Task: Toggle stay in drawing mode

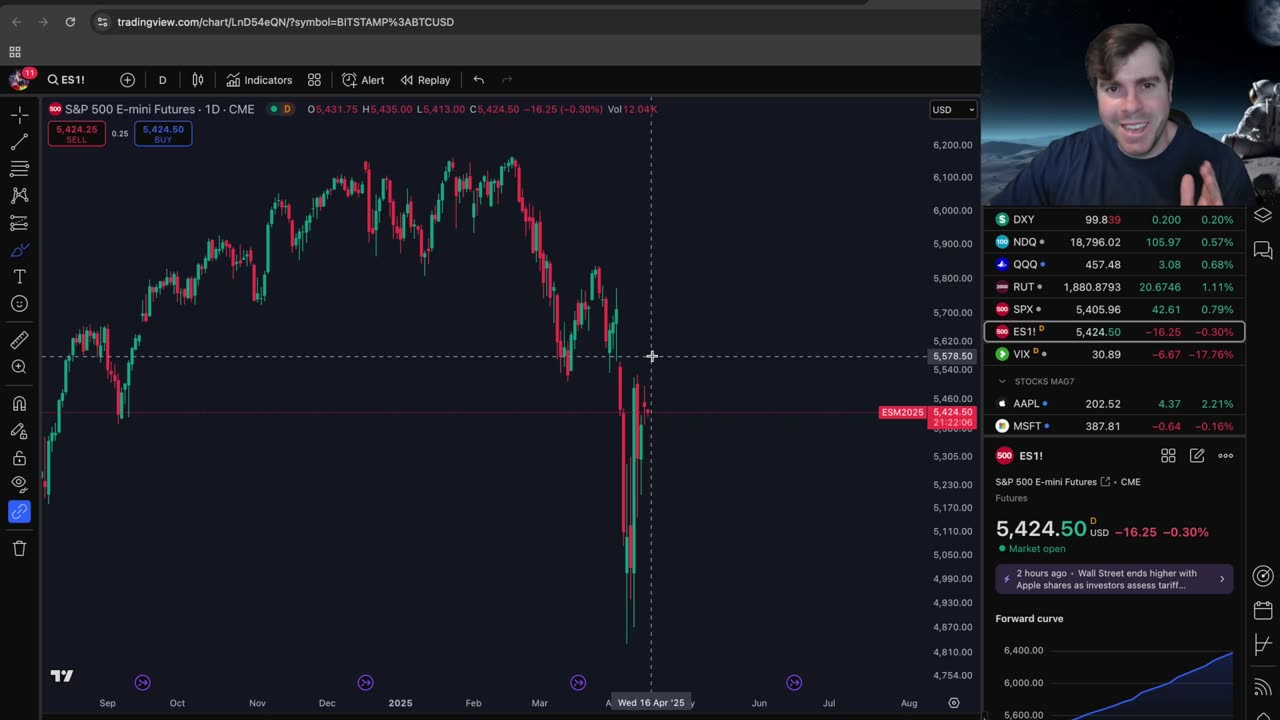Action: pos(19,431)
